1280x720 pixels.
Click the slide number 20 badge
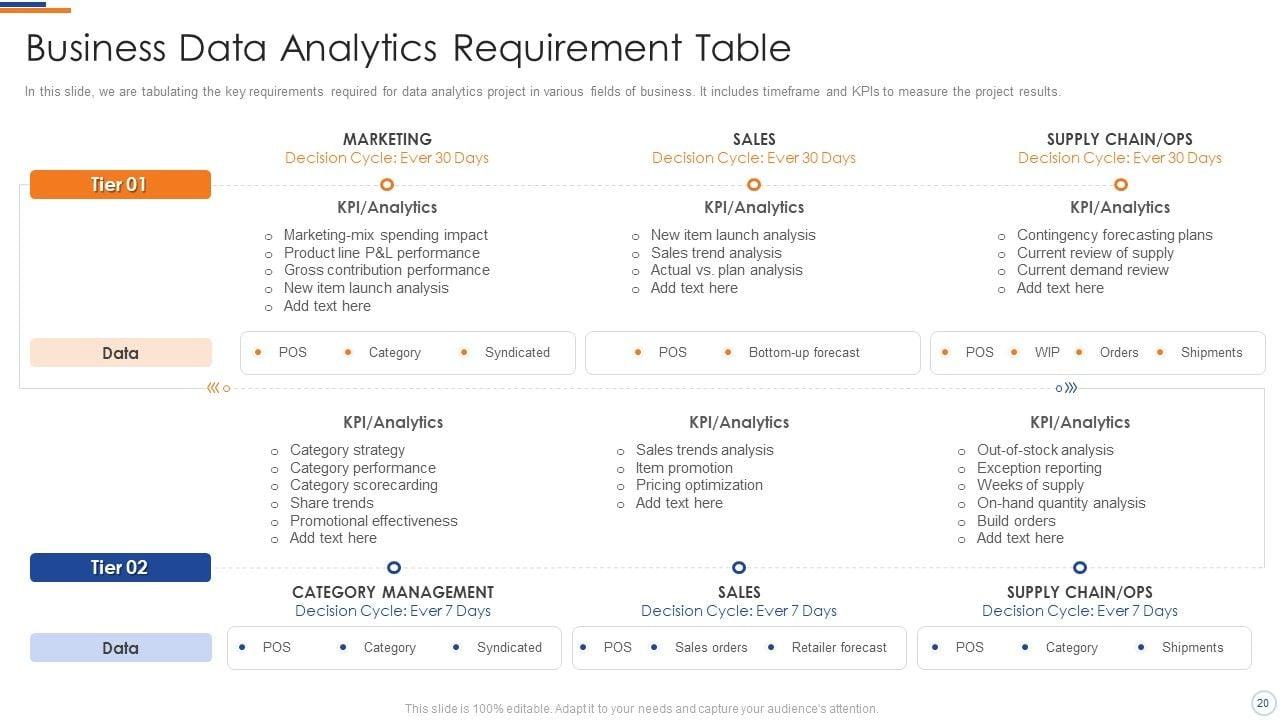[1262, 703]
